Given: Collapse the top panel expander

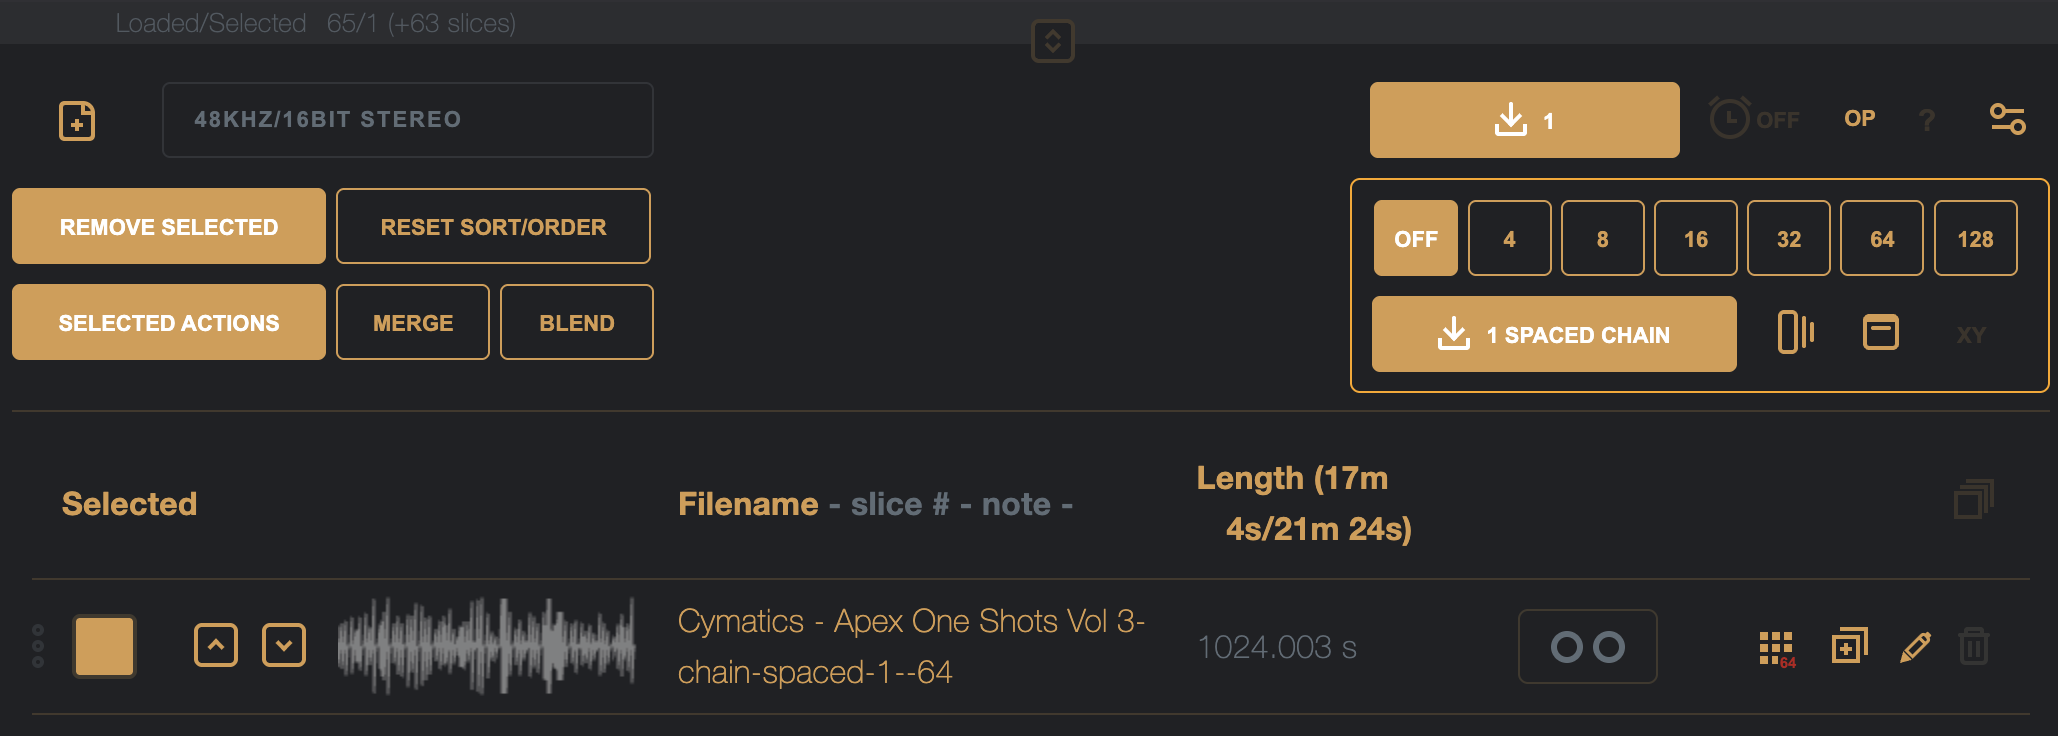Looking at the screenshot, I should [1052, 41].
